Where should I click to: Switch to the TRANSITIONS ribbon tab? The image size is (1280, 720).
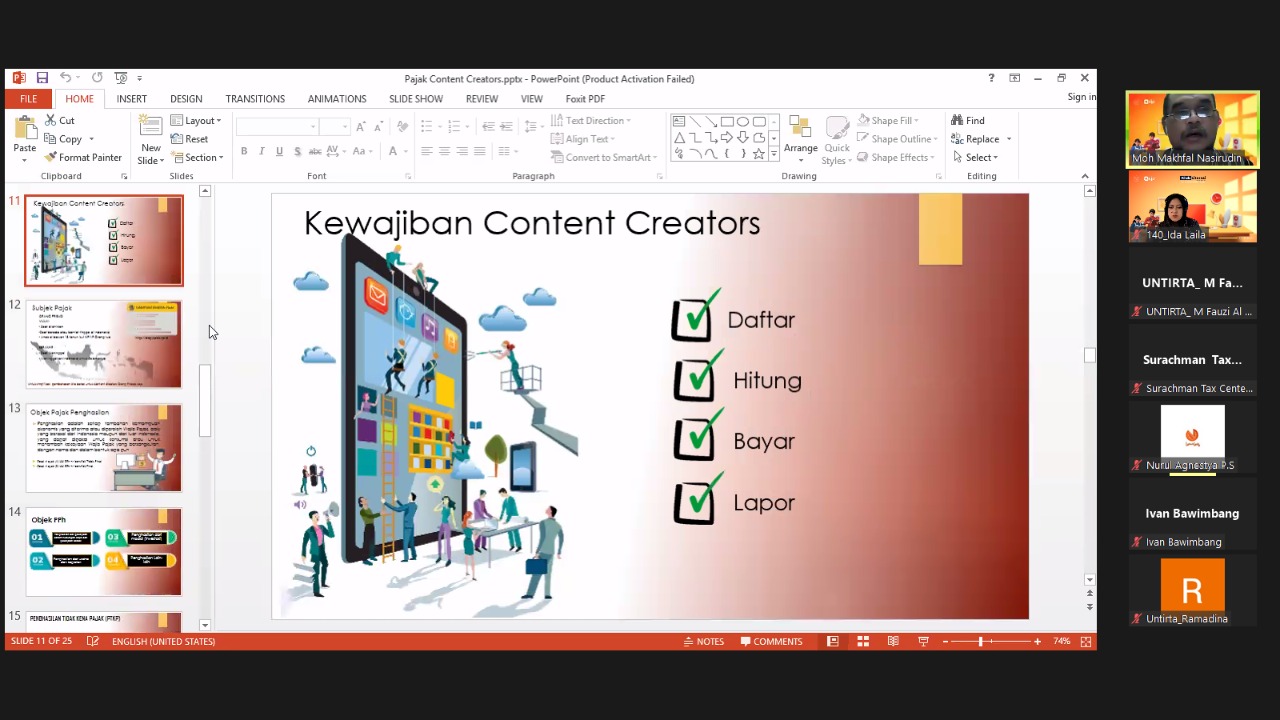pos(255,99)
